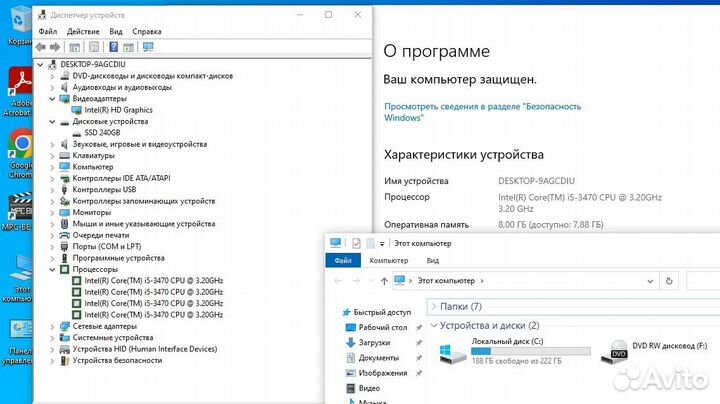Image resolution: width=720 pixels, height=404 pixels.
Task: Click Local Disk (C:) drive icon
Action: click(x=452, y=353)
